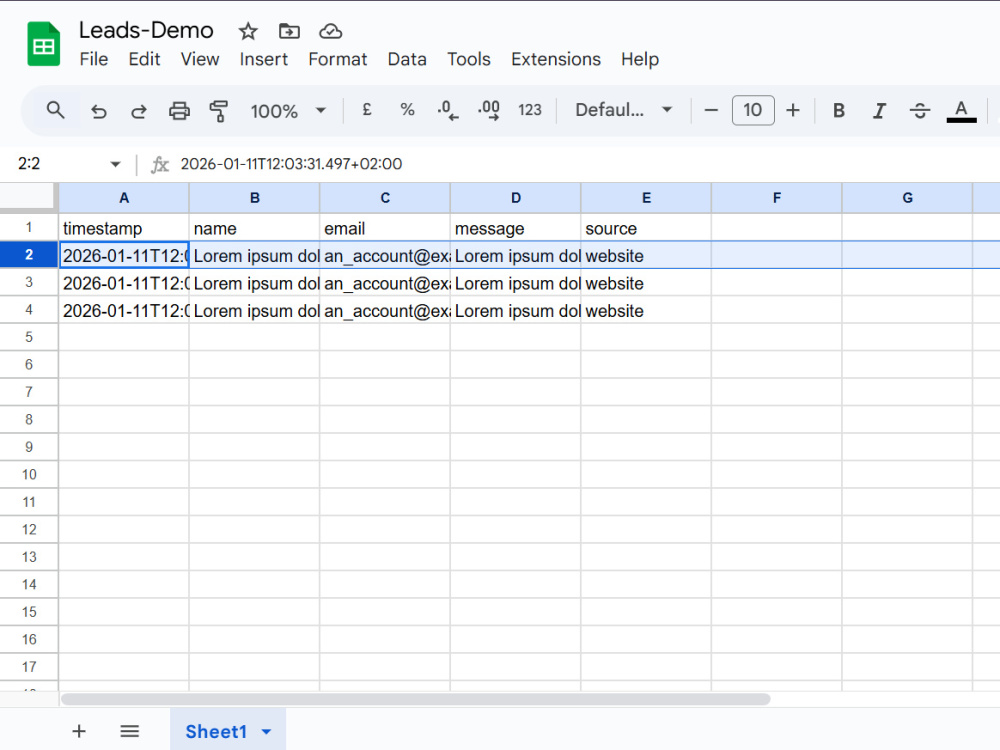Open the Google Sheets home icon

tap(43, 44)
